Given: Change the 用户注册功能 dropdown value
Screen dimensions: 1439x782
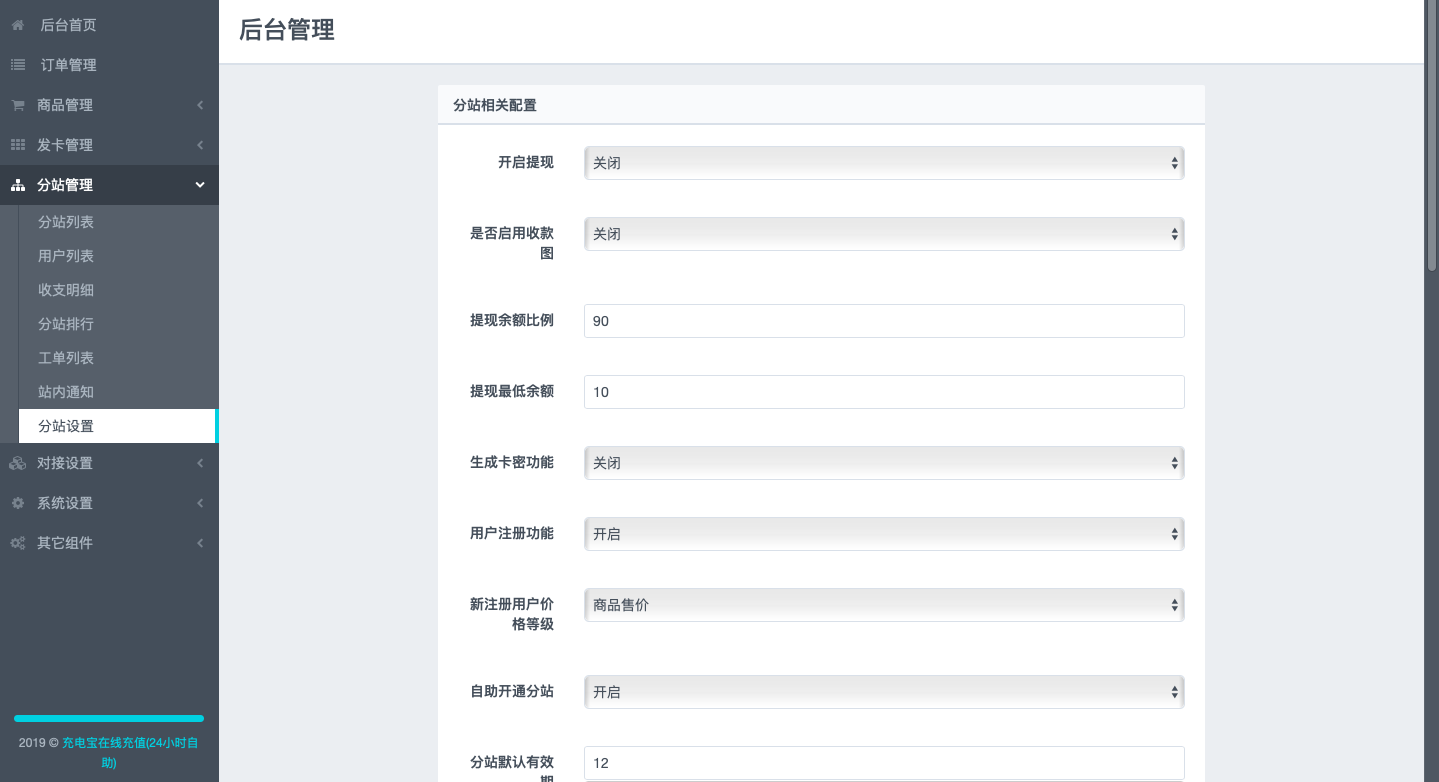Looking at the screenshot, I should pyautogui.click(x=883, y=534).
